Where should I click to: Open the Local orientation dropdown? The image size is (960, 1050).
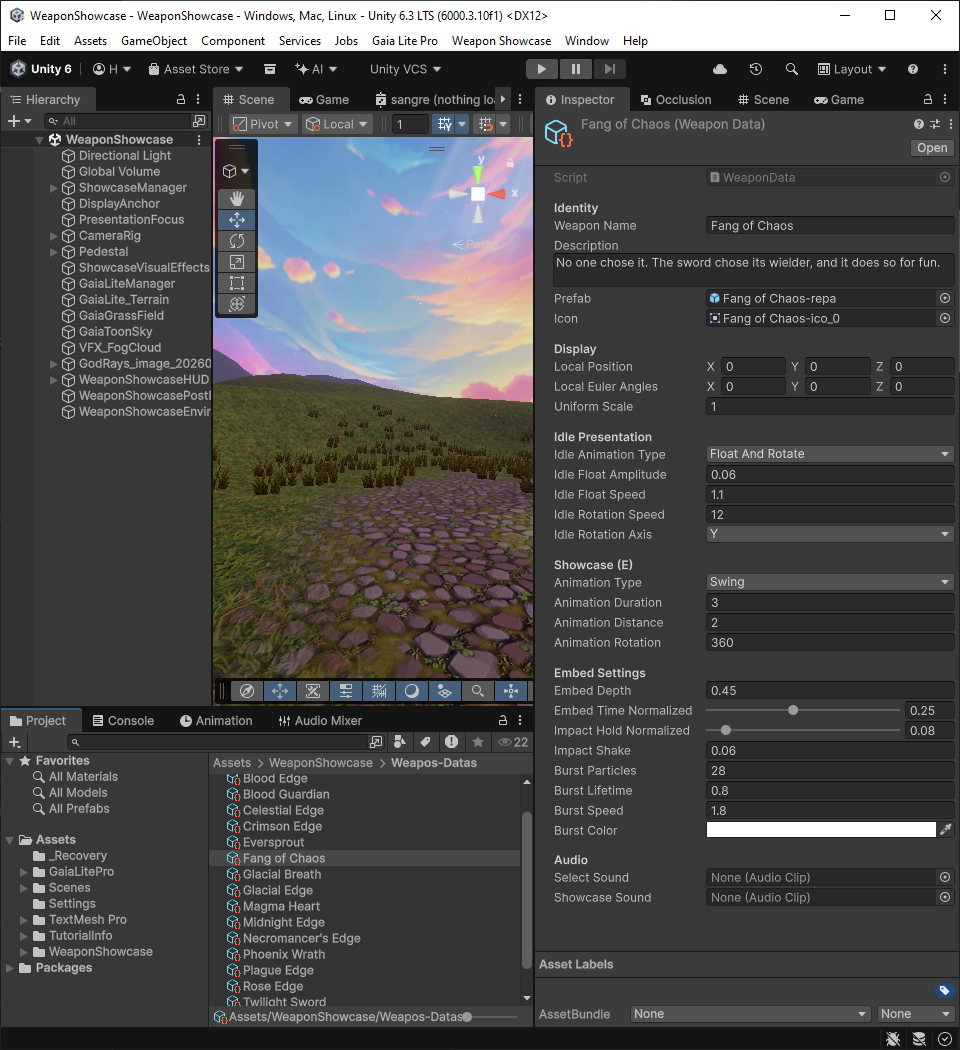(x=337, y=124)
